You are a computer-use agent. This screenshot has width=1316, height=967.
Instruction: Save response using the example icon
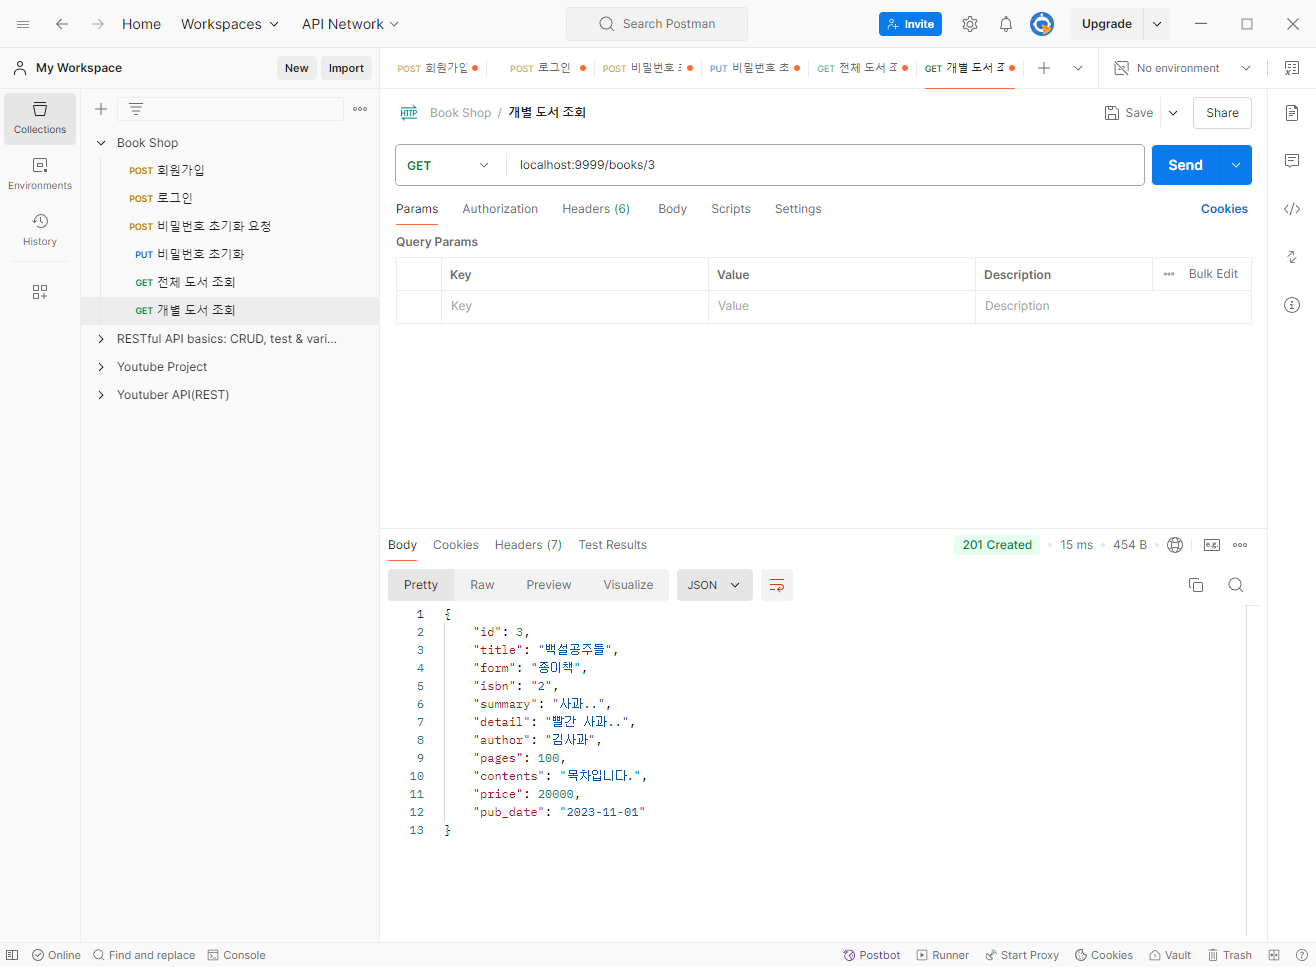click(x=1212, y=545)
